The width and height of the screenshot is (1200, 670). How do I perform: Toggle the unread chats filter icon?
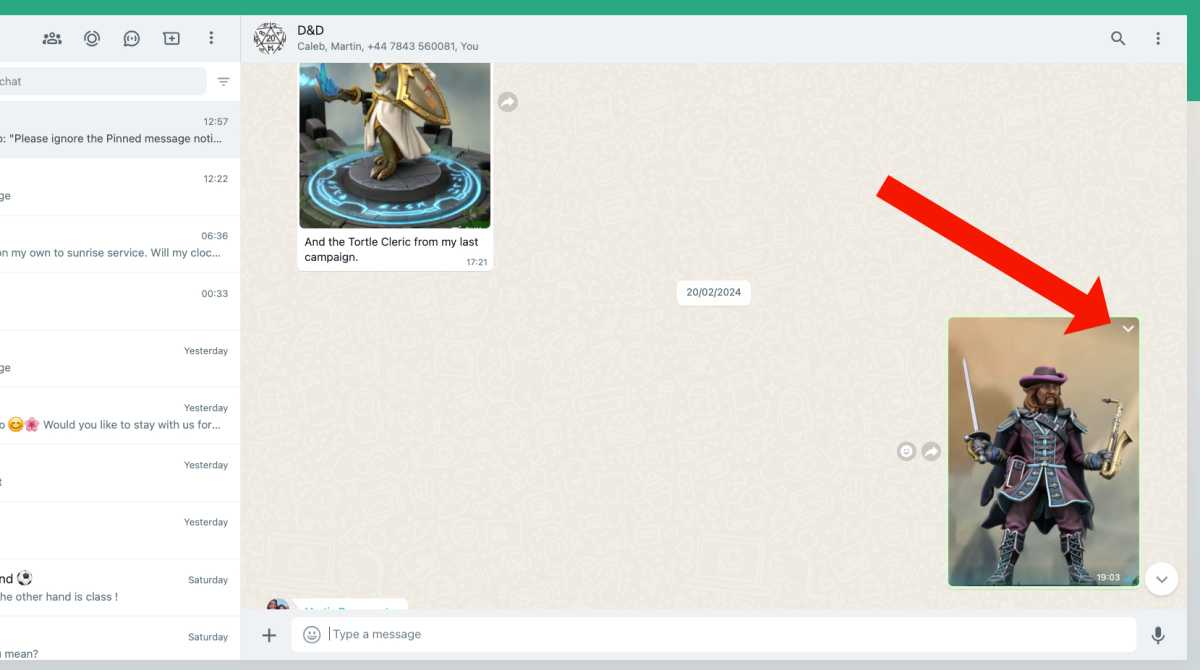point(223,82)
